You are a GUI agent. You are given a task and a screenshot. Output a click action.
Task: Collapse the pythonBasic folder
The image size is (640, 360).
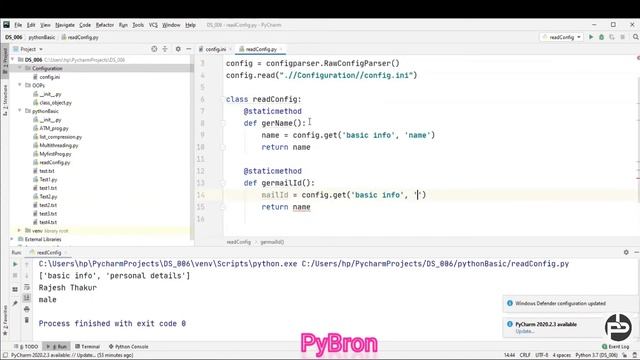pyautogui.click(x=20, y=111)
